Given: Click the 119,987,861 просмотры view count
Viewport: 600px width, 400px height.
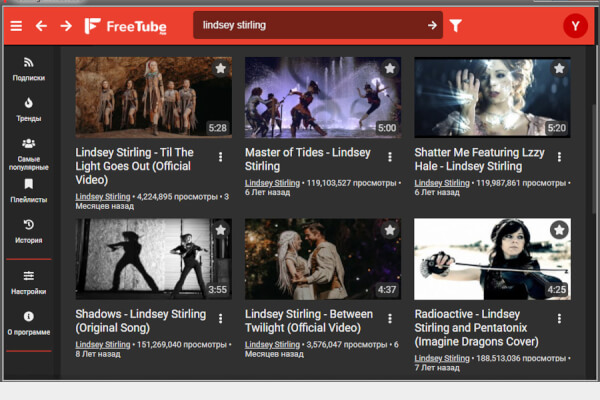Looking at the screenshot, I should point(521,183).
